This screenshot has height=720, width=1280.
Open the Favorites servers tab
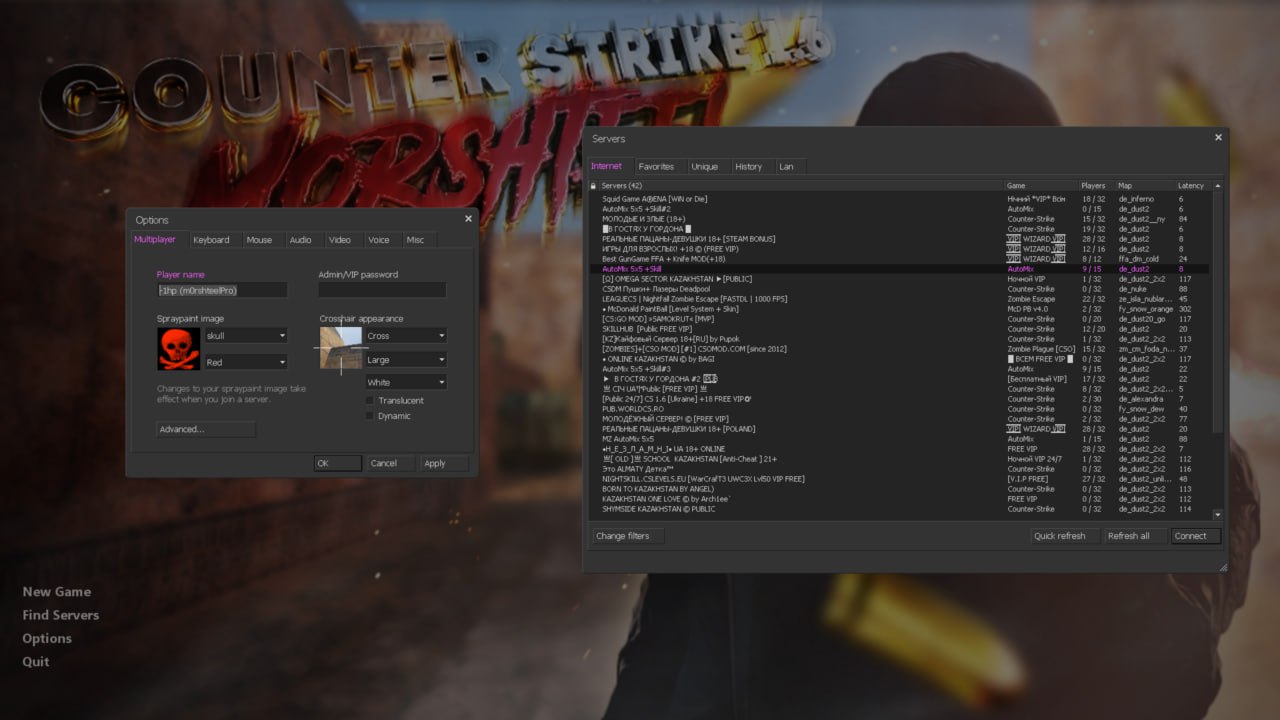coord(656,166)
